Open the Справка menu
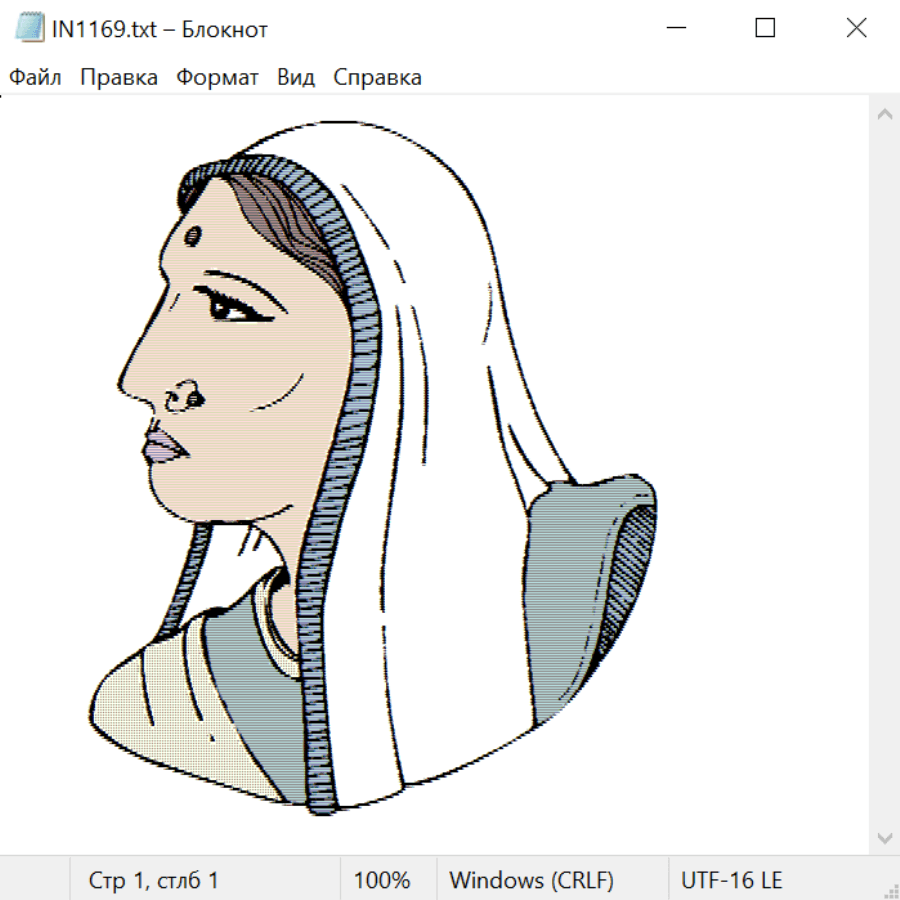The image size is (900, 900). pyautogui.click(x=377, y=78)
